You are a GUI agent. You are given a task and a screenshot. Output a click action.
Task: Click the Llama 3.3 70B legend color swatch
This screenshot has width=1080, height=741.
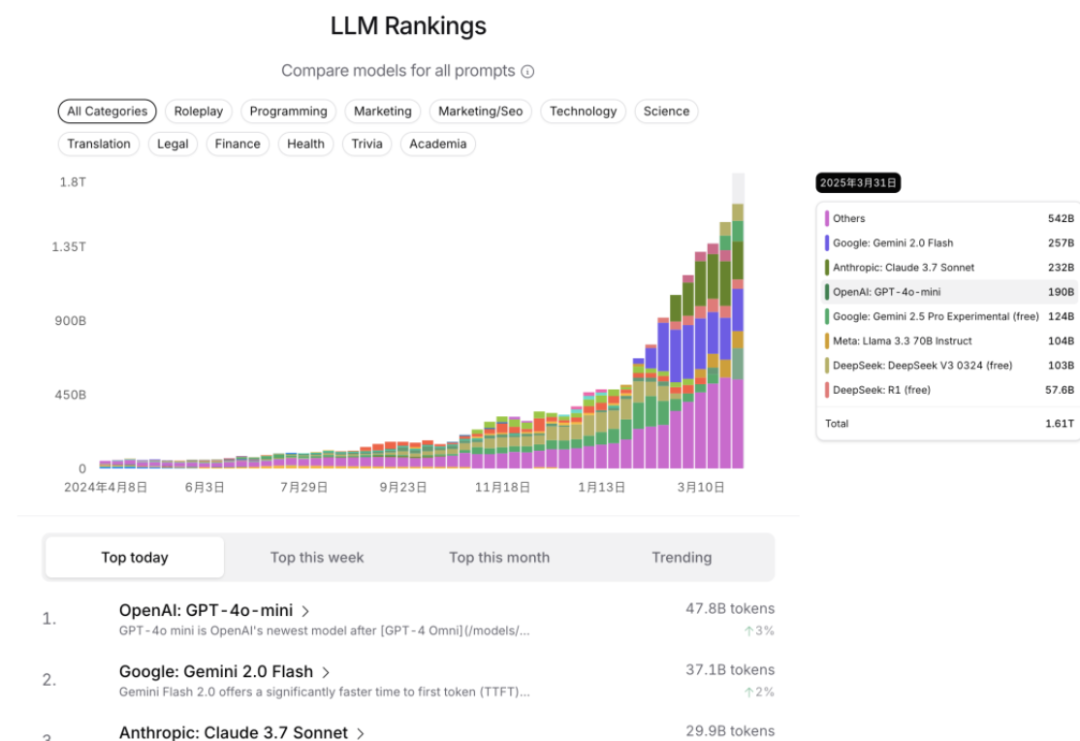pyautogui.click(x=827, y=341)
